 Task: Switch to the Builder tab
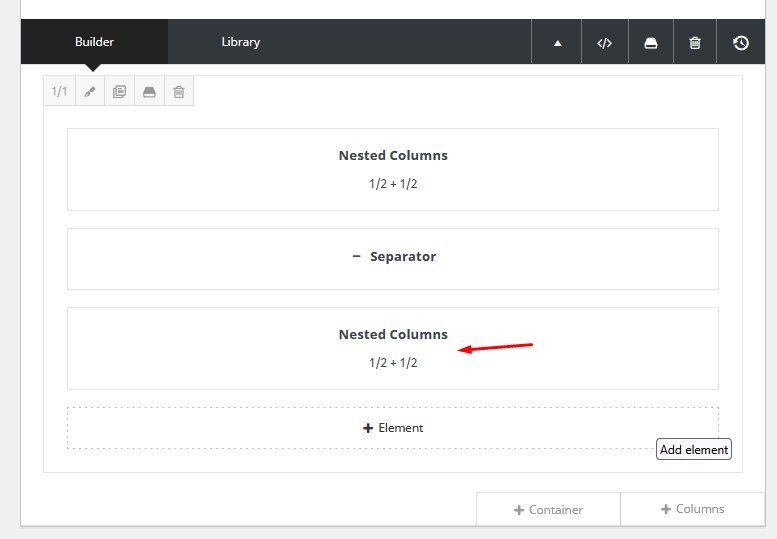point(94,42)
